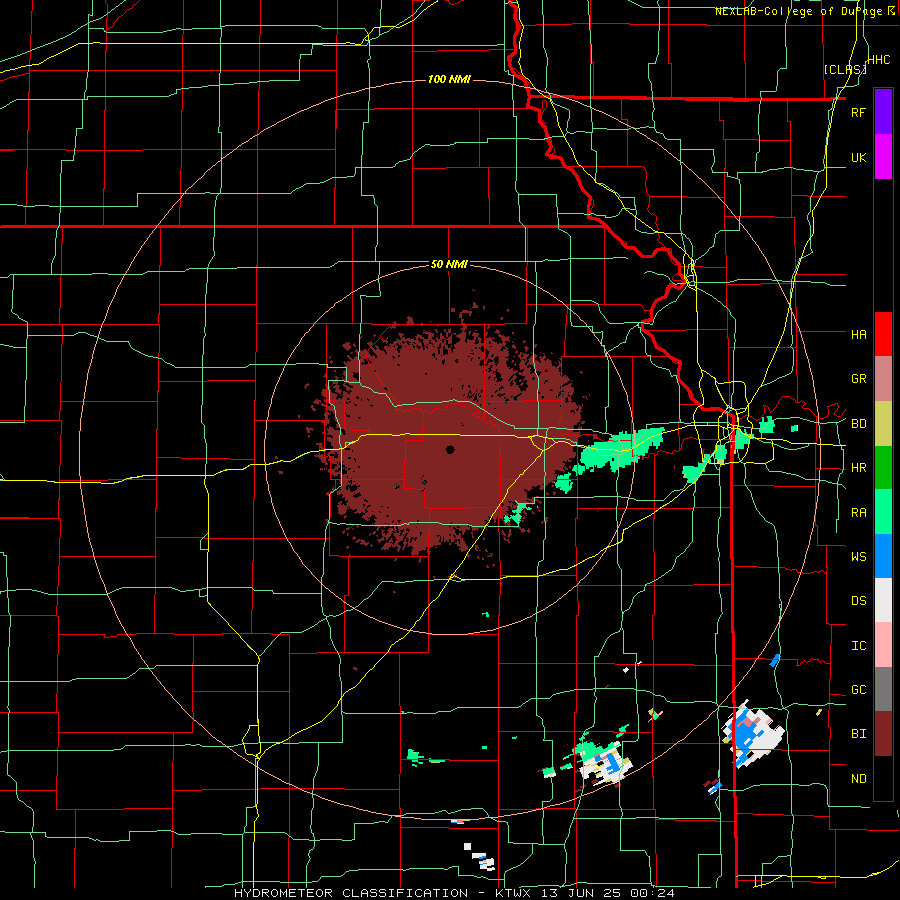This screenshot has height=900, width=900.
Task: Select the gray GC legend swatch
Action: tap(883, 689)
